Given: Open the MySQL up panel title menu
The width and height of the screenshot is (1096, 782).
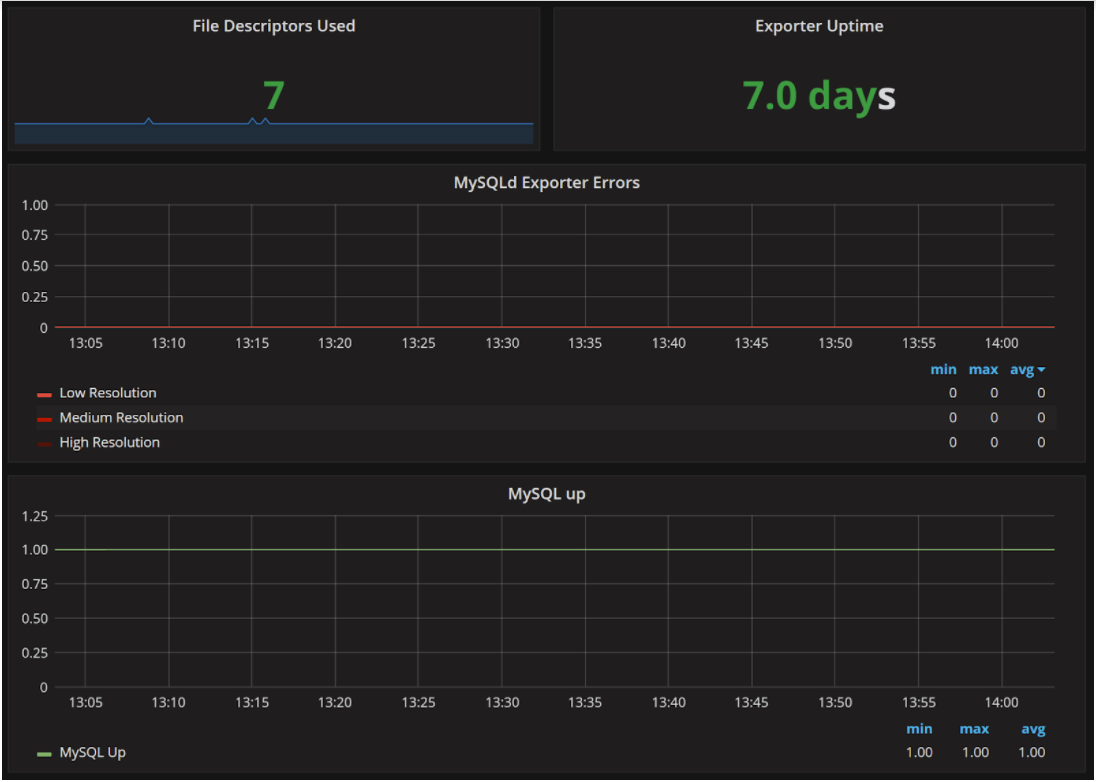Looking at the screenshot, I should click(x=547, y=493).
